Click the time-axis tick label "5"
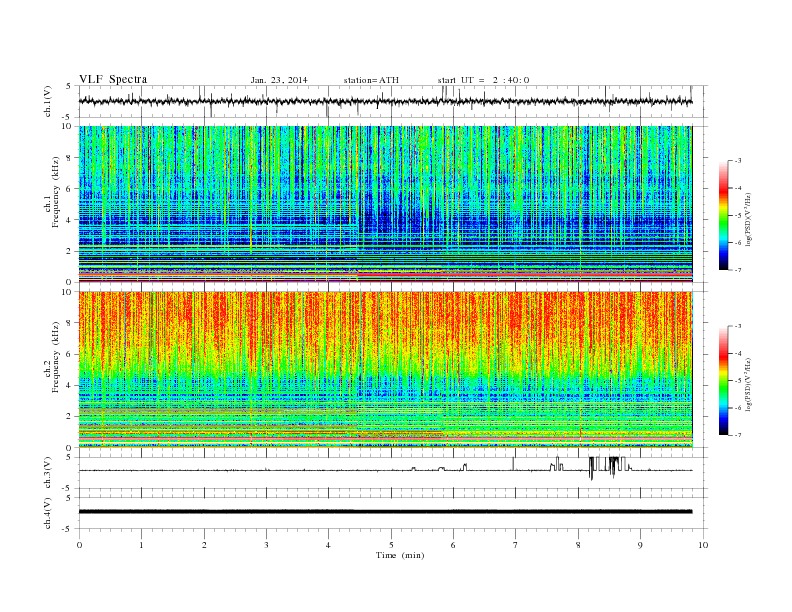 391,545
